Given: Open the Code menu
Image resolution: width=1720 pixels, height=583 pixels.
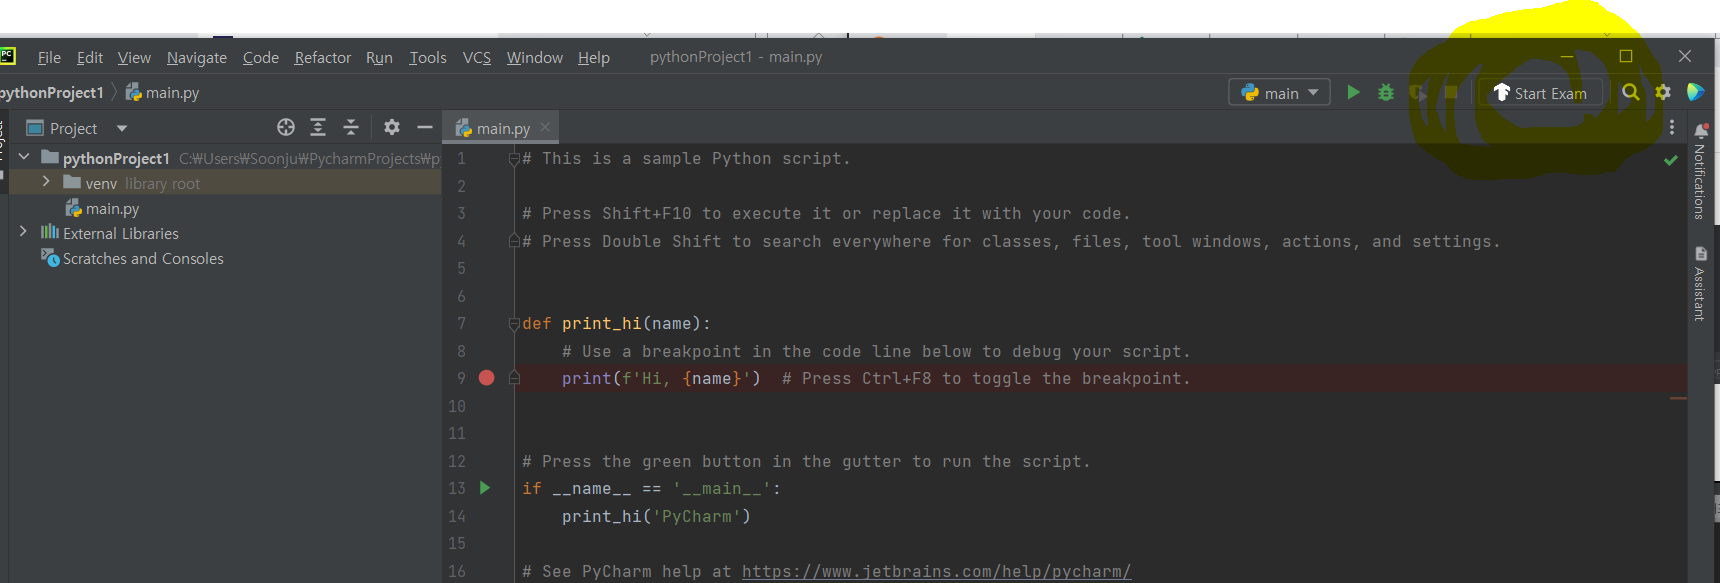Looking at the screenshot, I should (261, 58).
